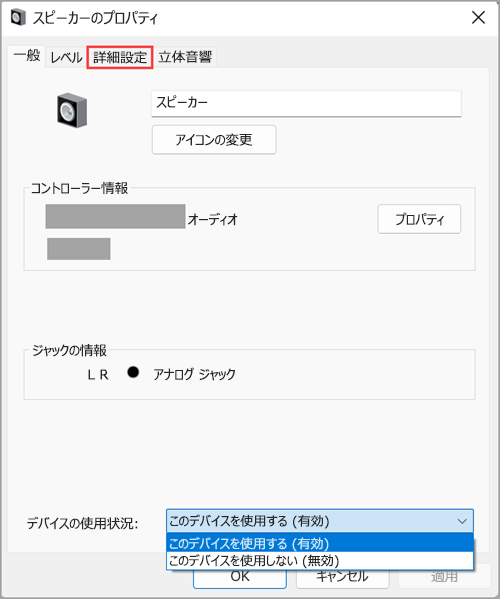Image resolution: width=500 pixels, height=599 pixels.
Task: Select このデバイスを使用しない (無効) option
Action: click(320, 561)
